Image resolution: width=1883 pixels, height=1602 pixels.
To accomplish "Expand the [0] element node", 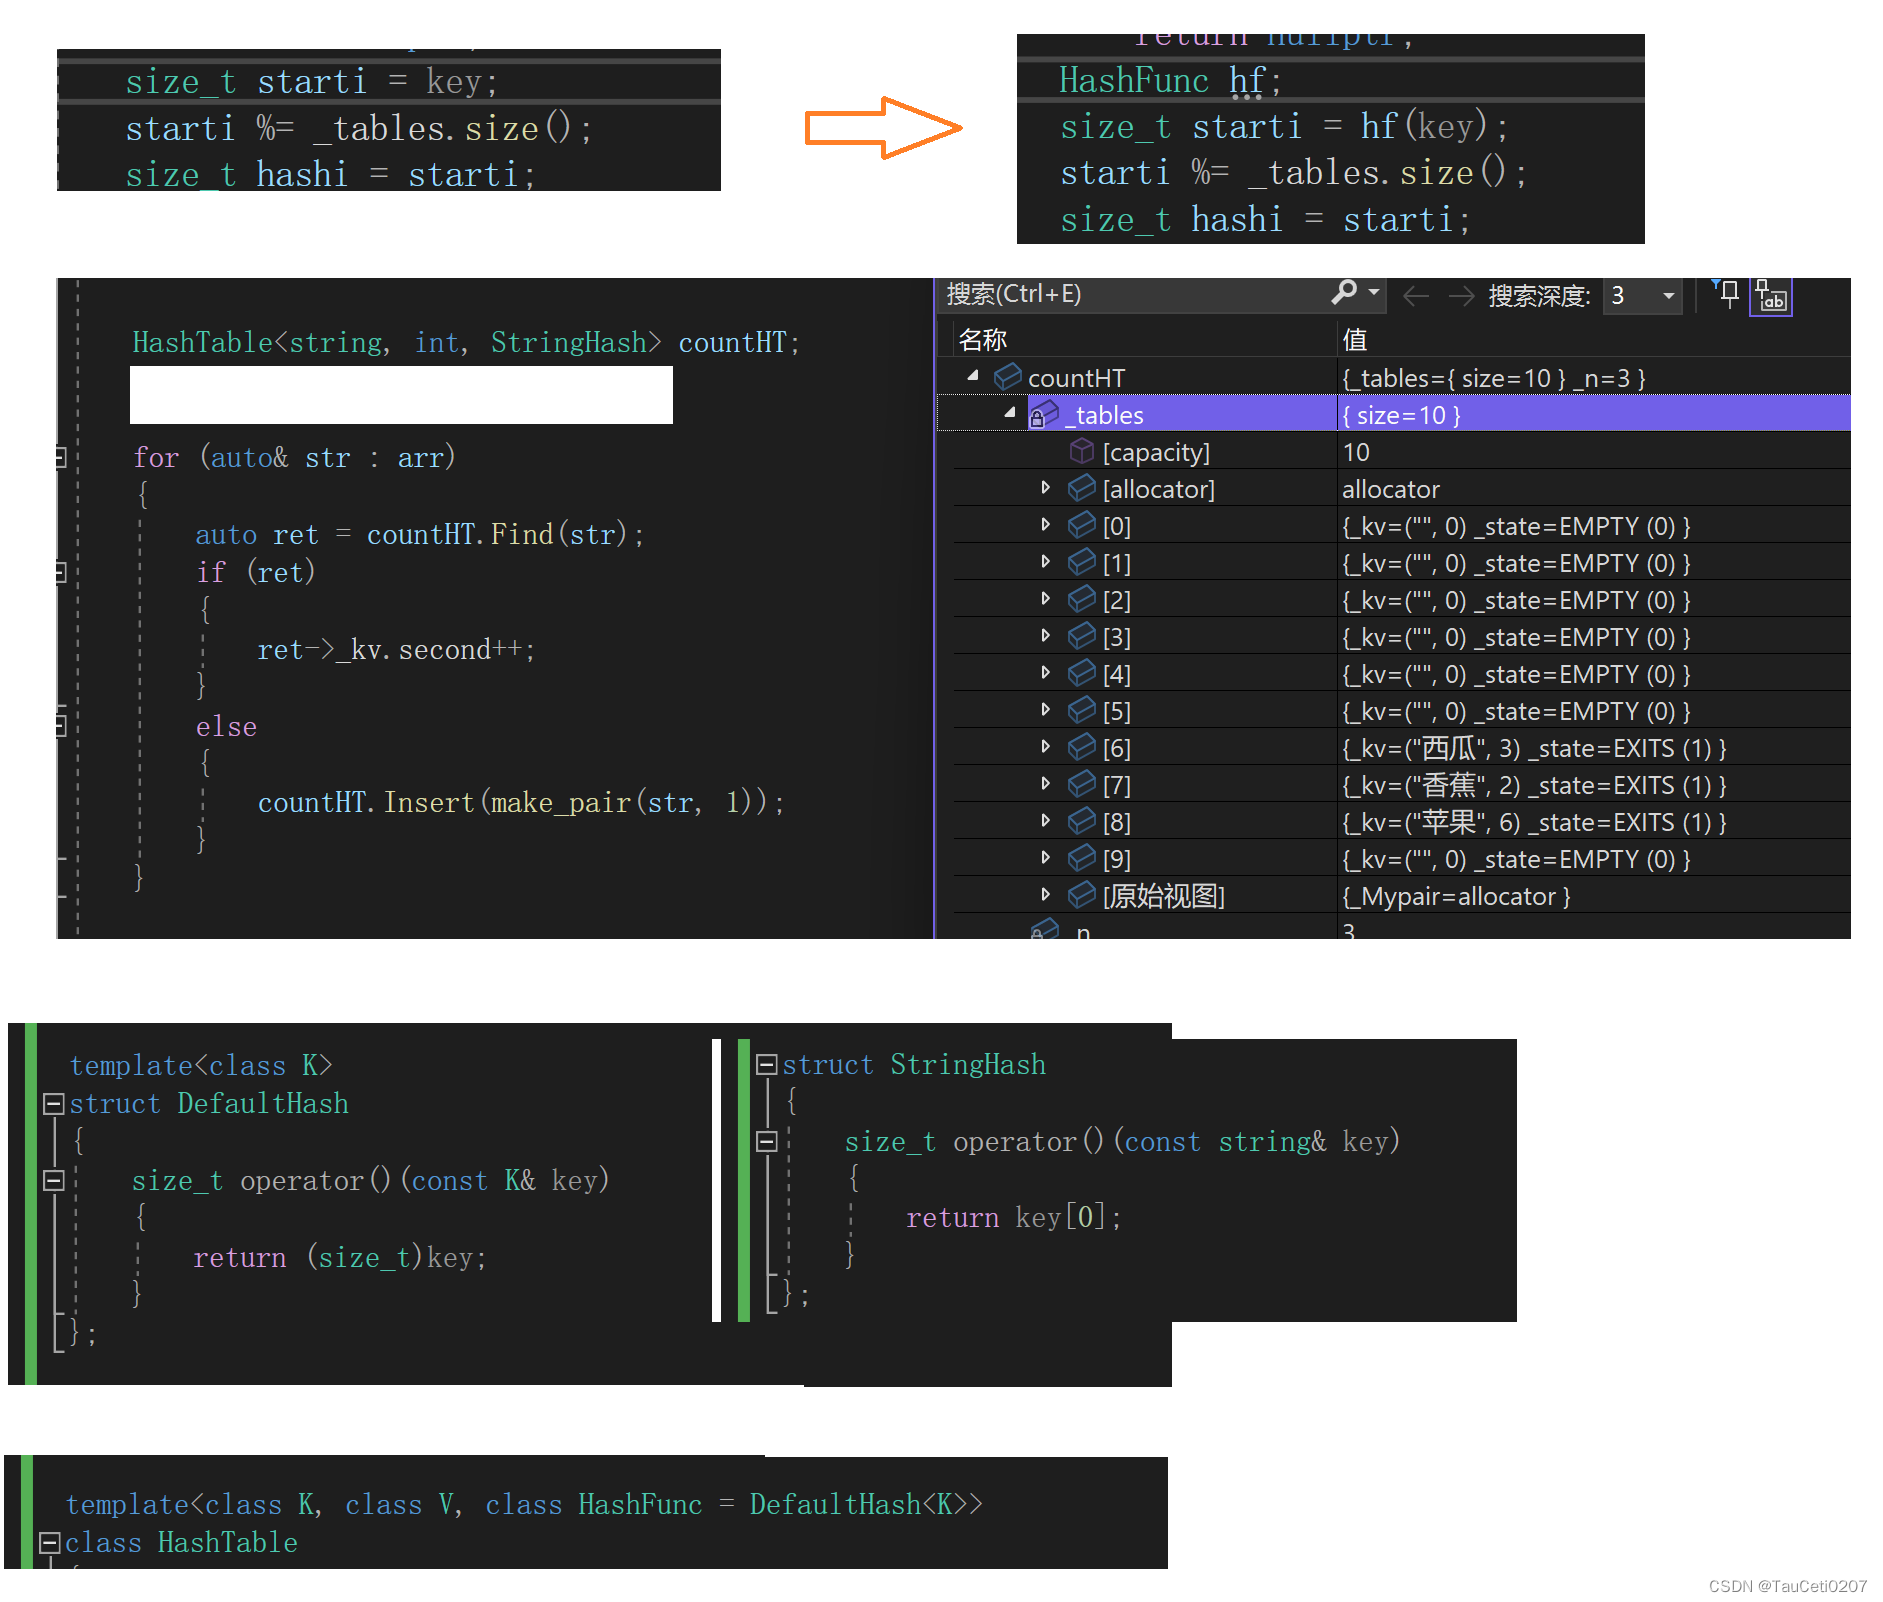I will 1045,524.
